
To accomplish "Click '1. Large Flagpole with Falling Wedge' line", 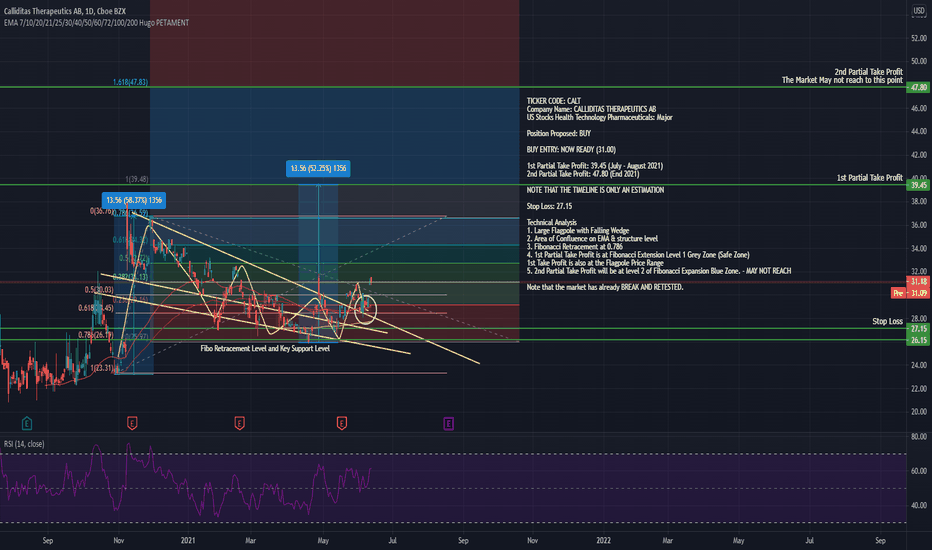I will point(577,231).
